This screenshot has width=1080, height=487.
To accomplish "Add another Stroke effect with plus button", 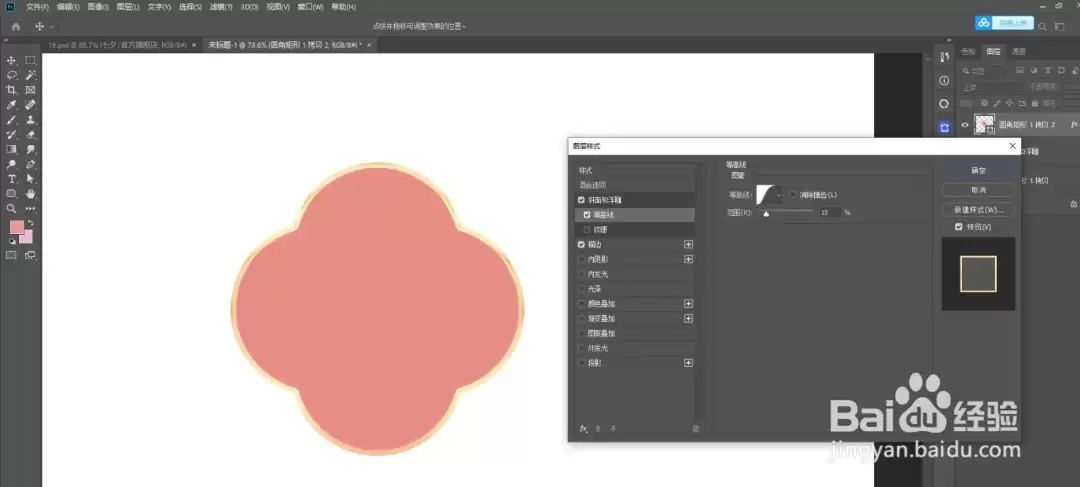I will tap(688, 245).
